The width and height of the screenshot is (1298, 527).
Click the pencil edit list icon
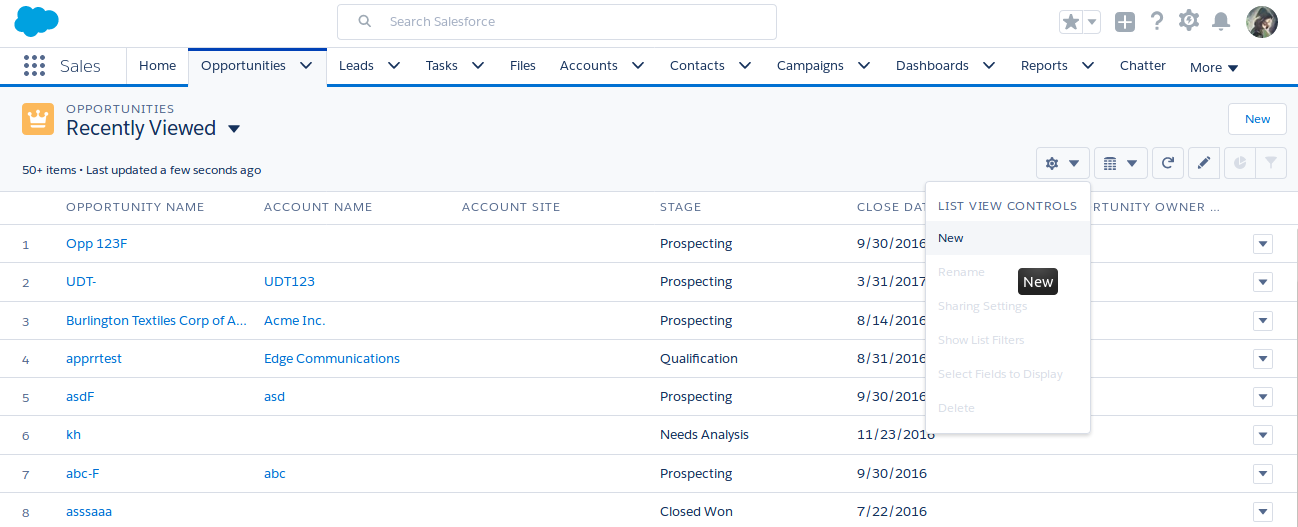point(1204,163)
